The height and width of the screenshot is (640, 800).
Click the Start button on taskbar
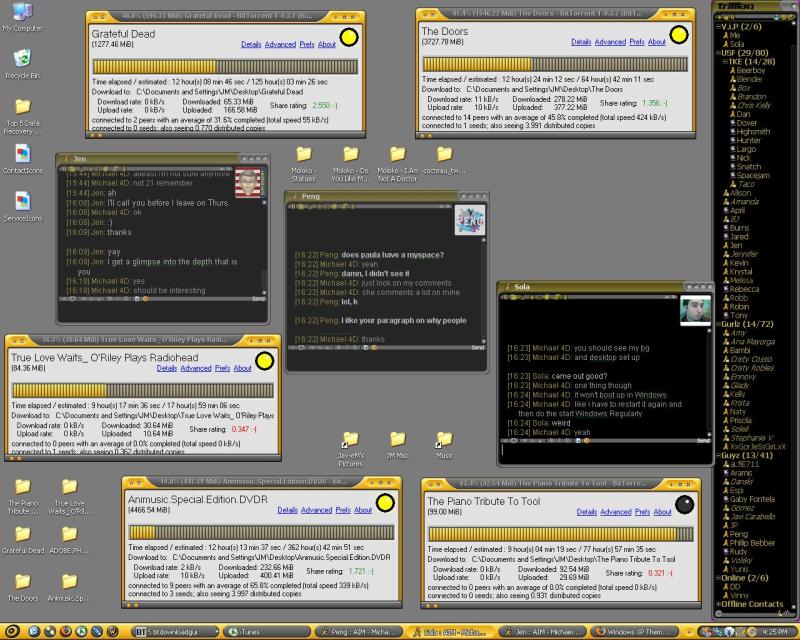point(12,631)
